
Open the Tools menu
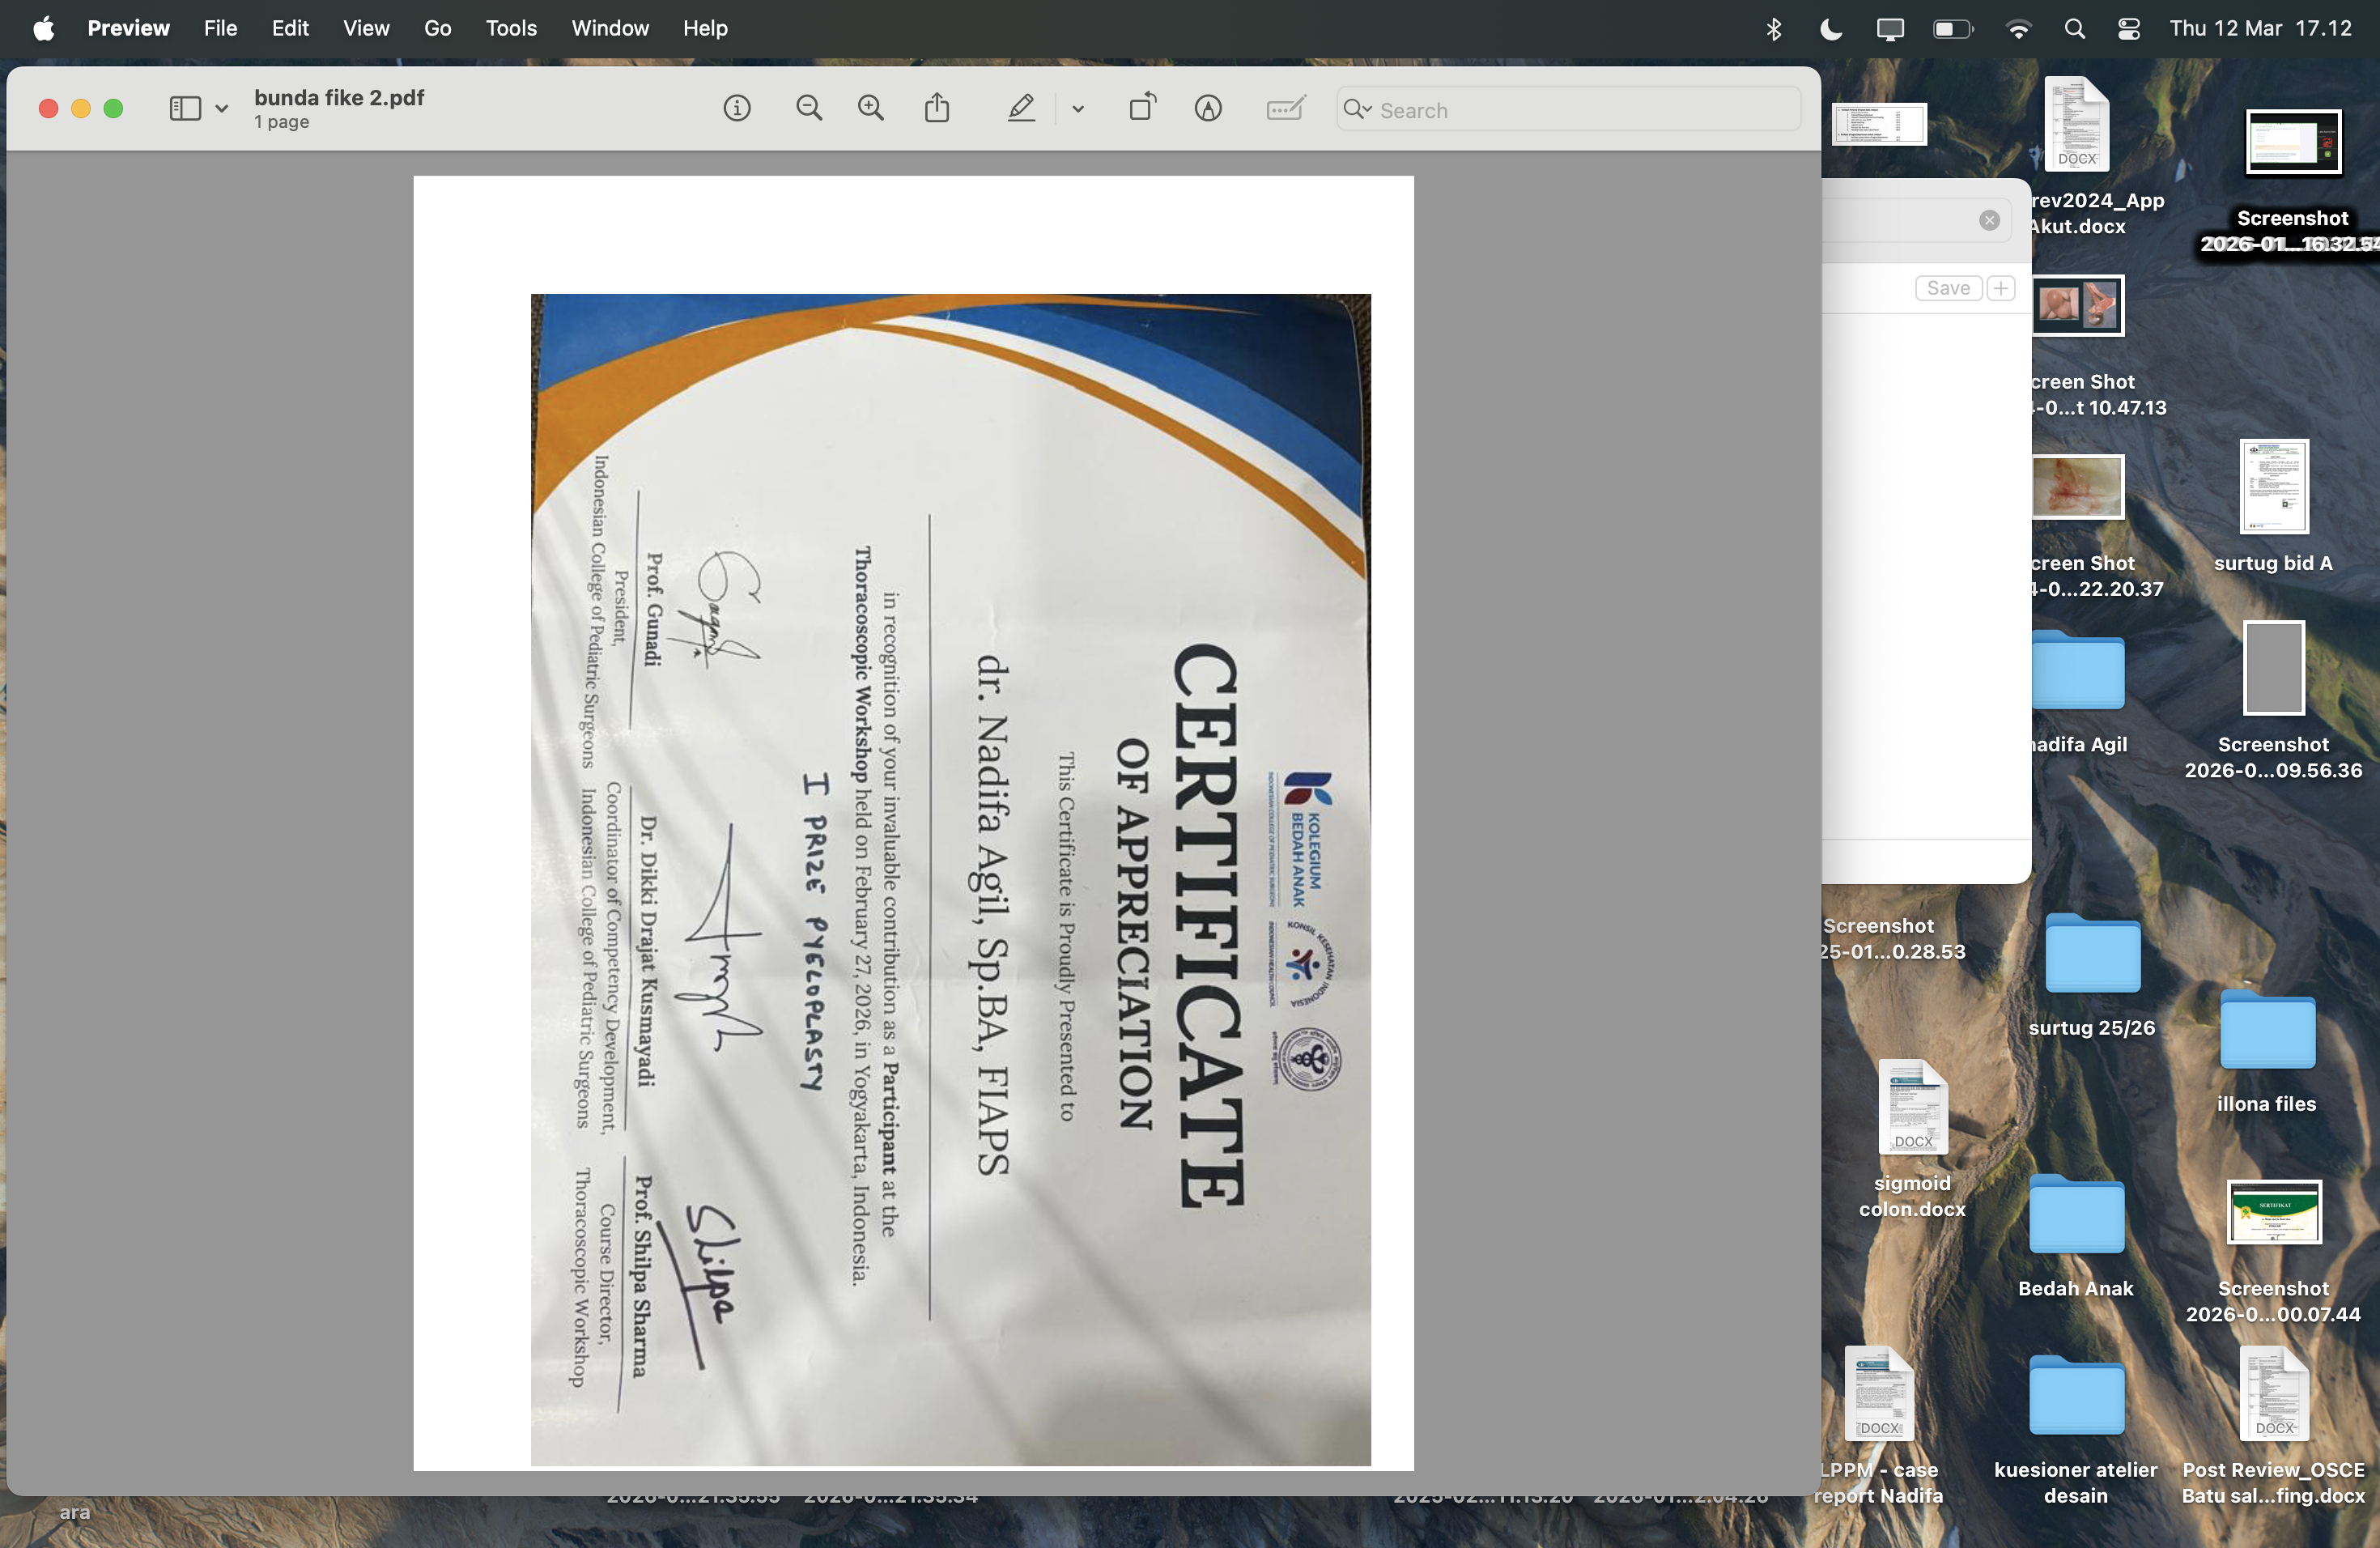511,28
